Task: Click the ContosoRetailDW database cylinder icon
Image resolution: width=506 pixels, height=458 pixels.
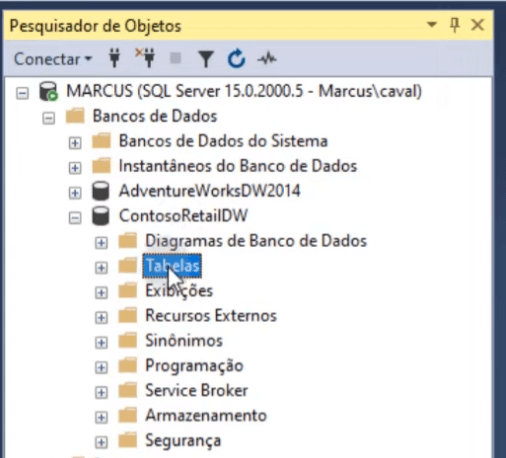Action: tap(101, 216)
